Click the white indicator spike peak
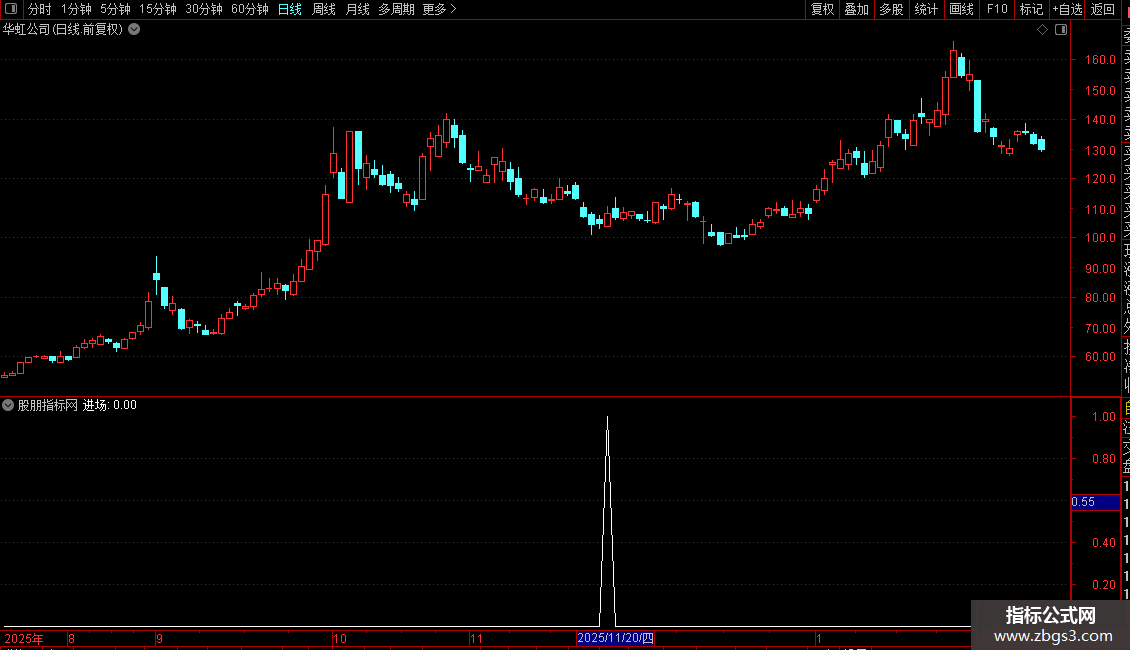Image resolution: width=1130 pixels, height=650 pixels. tap(608, 419)
